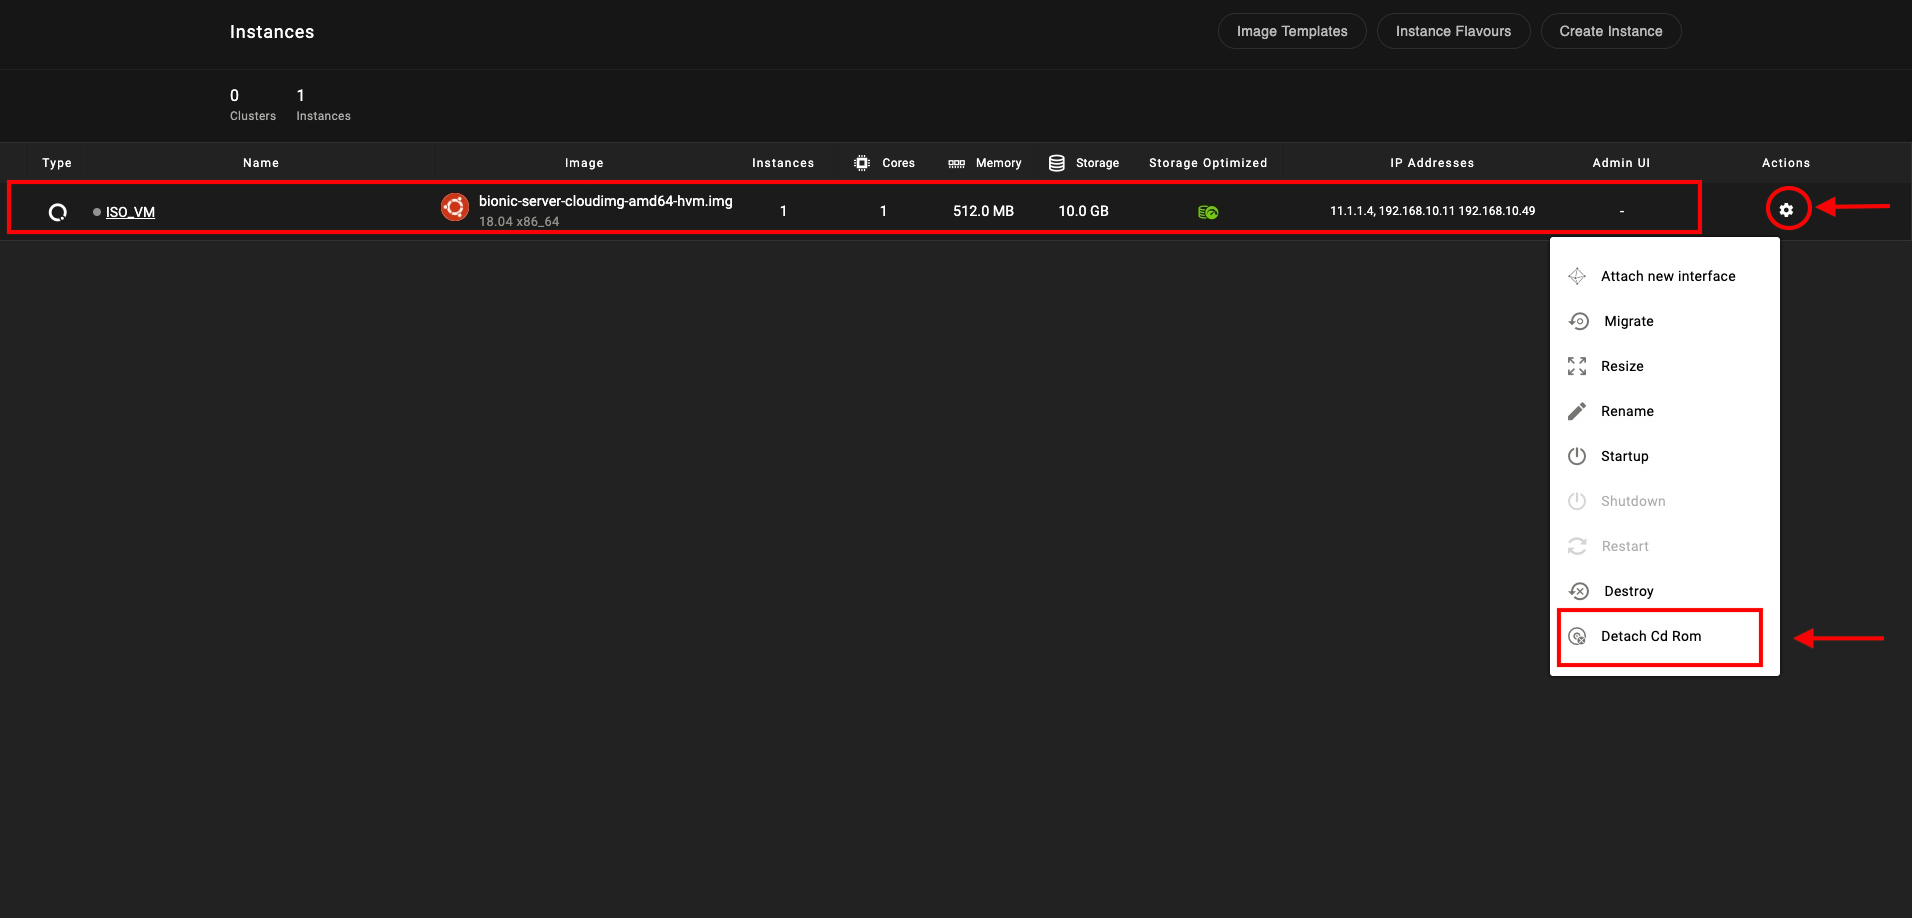Click the greyed-out Shutdown entry
1912x918 pixels.
tap(1665, 501)
